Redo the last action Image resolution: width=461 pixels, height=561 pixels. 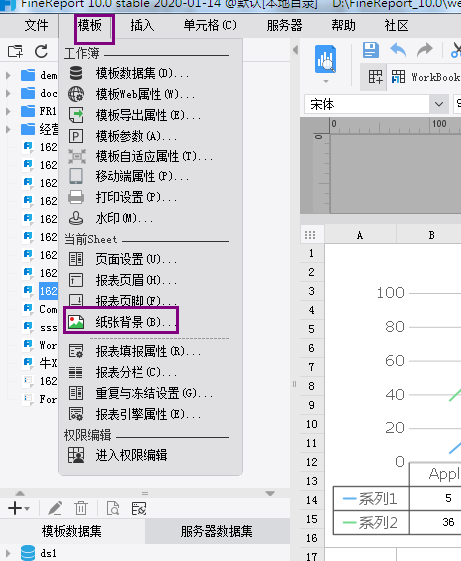tap(425, 50)
